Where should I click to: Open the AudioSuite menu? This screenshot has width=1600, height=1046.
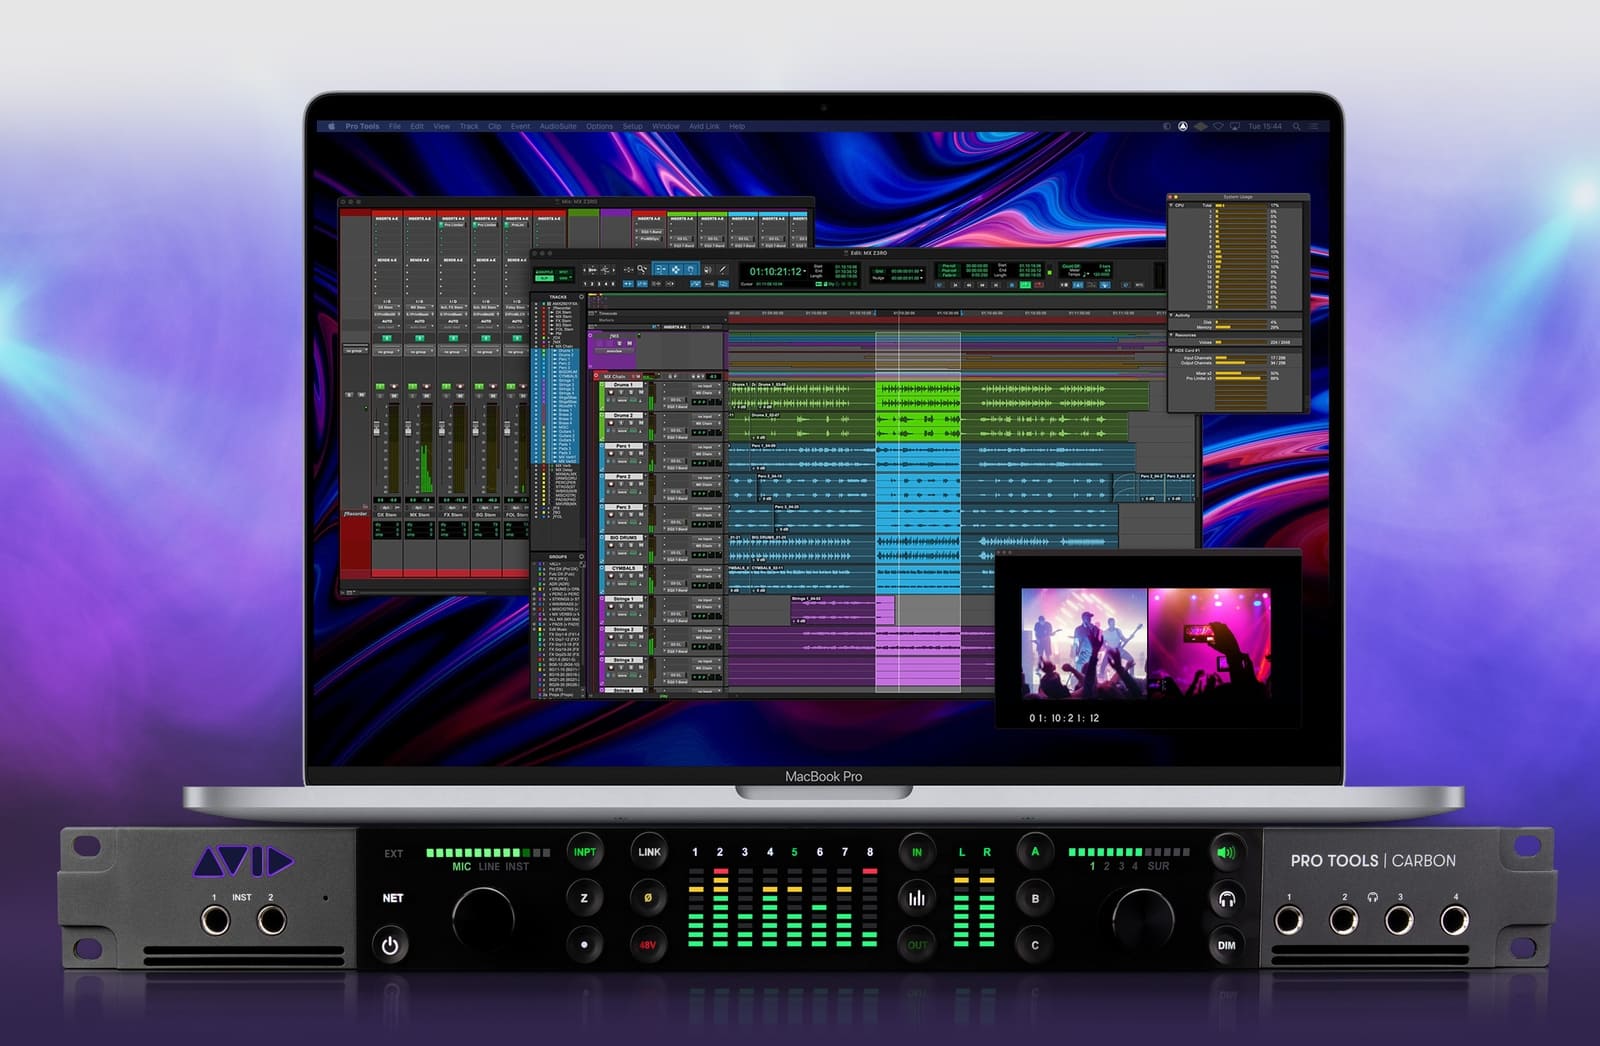[x=558, y=127]
